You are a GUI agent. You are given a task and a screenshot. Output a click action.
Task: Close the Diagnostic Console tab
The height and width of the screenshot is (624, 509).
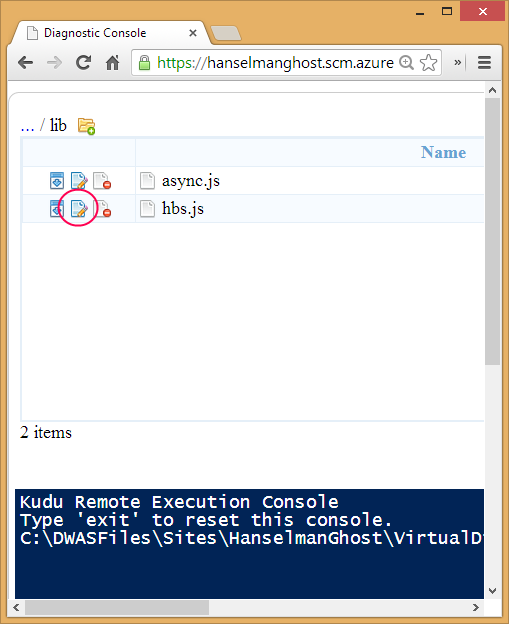[193, 33]
